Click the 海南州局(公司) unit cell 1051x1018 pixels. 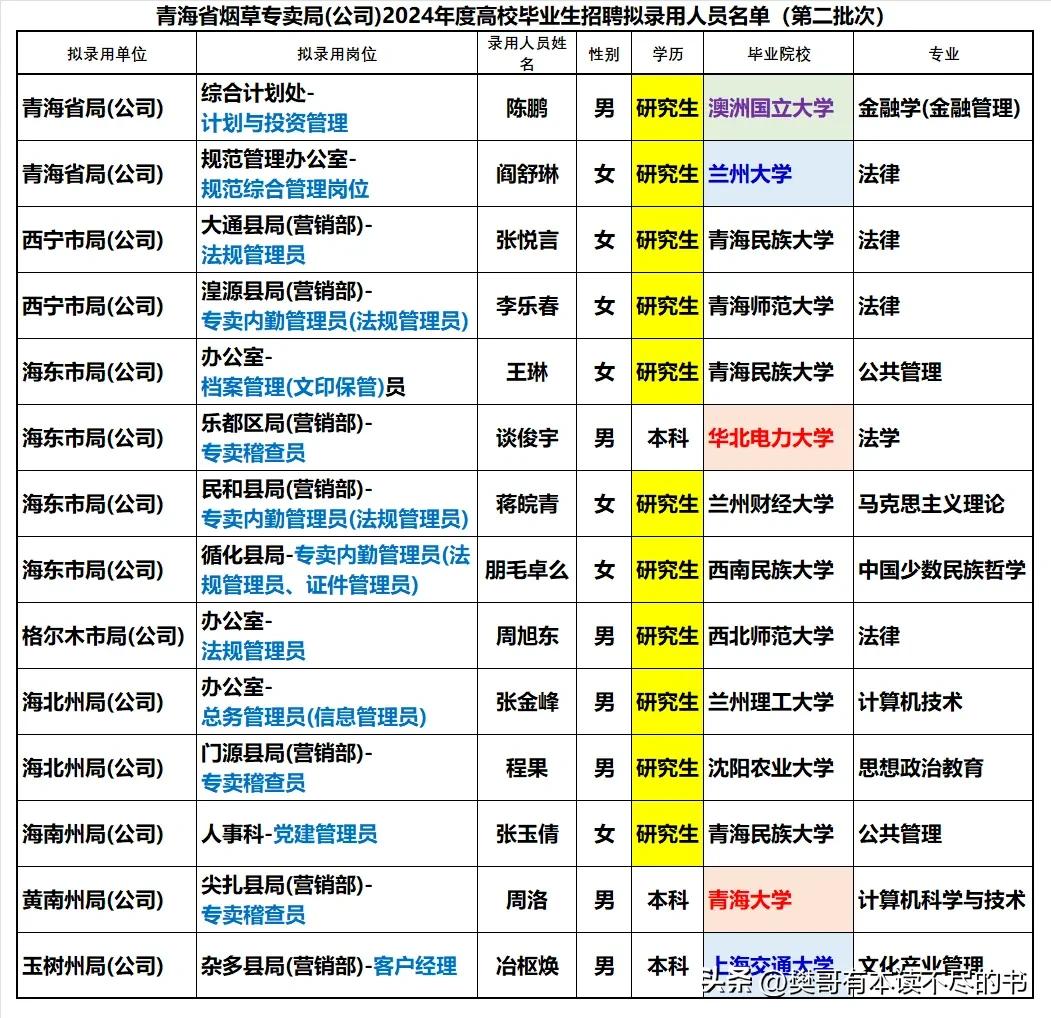coord(107,834)
